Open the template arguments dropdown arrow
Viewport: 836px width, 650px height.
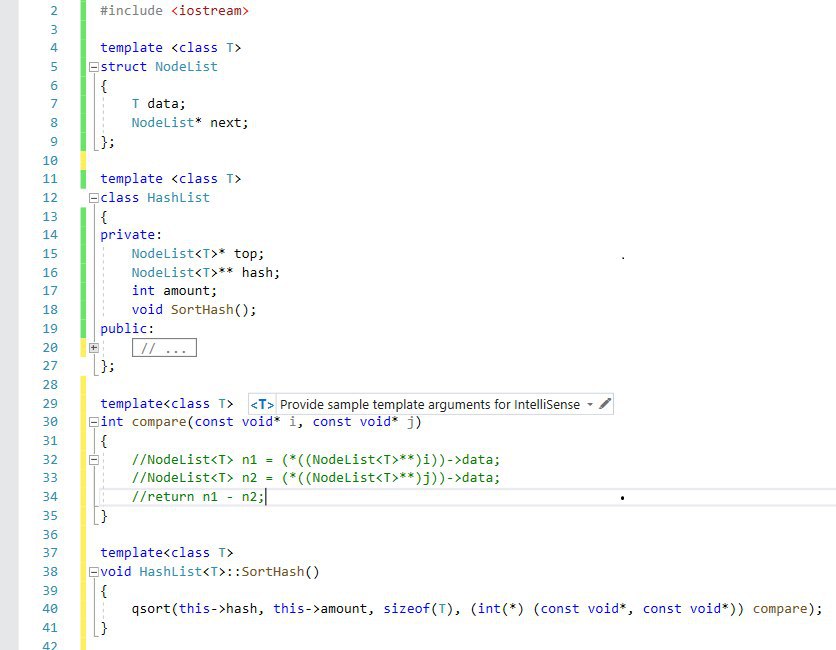[590, 404]
